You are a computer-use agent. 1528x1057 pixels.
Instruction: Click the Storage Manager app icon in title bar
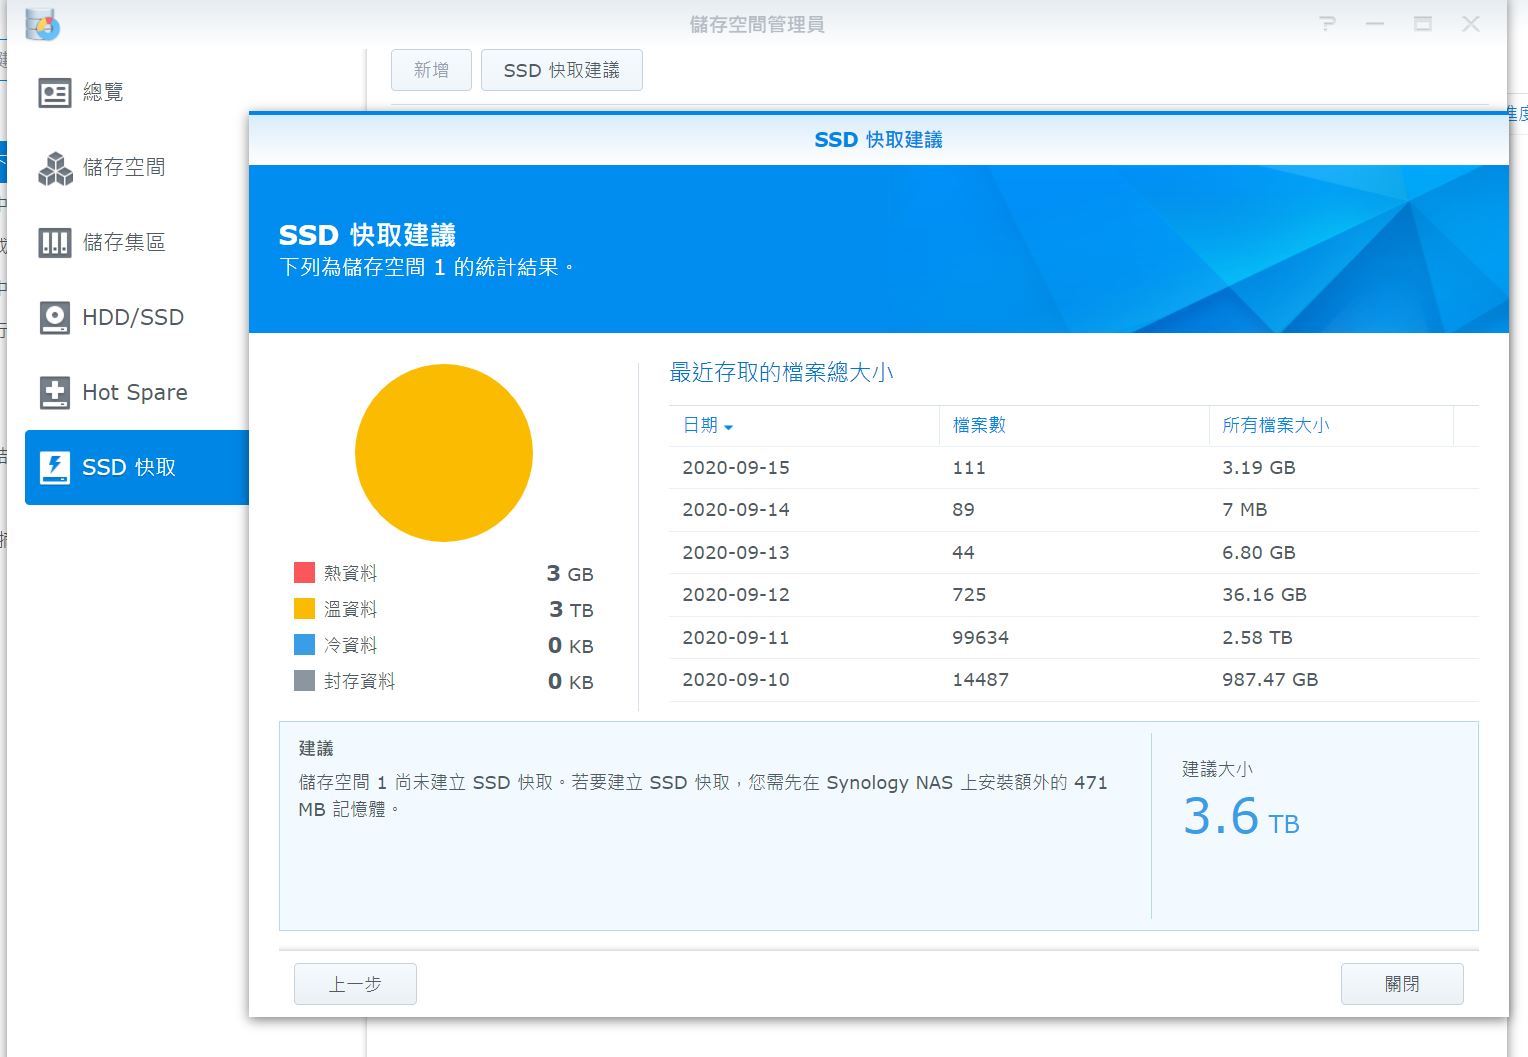point(42,24)
